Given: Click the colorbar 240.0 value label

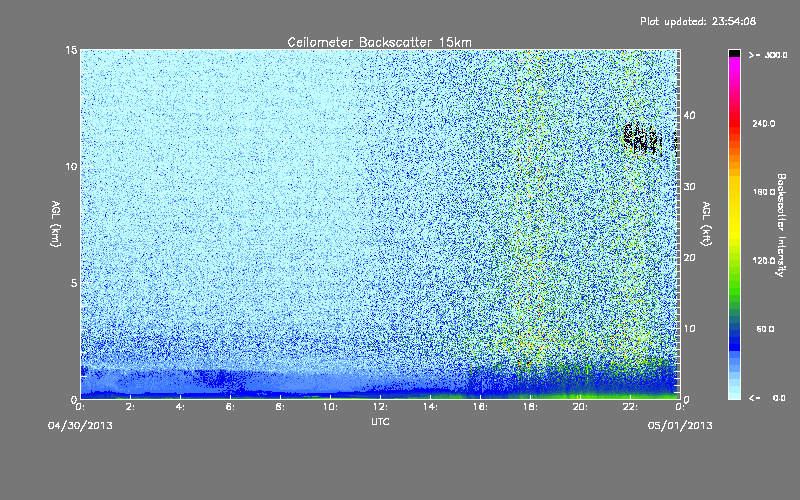Looking at the screenshot, I should pyautogui.click(x=764, y=123).
